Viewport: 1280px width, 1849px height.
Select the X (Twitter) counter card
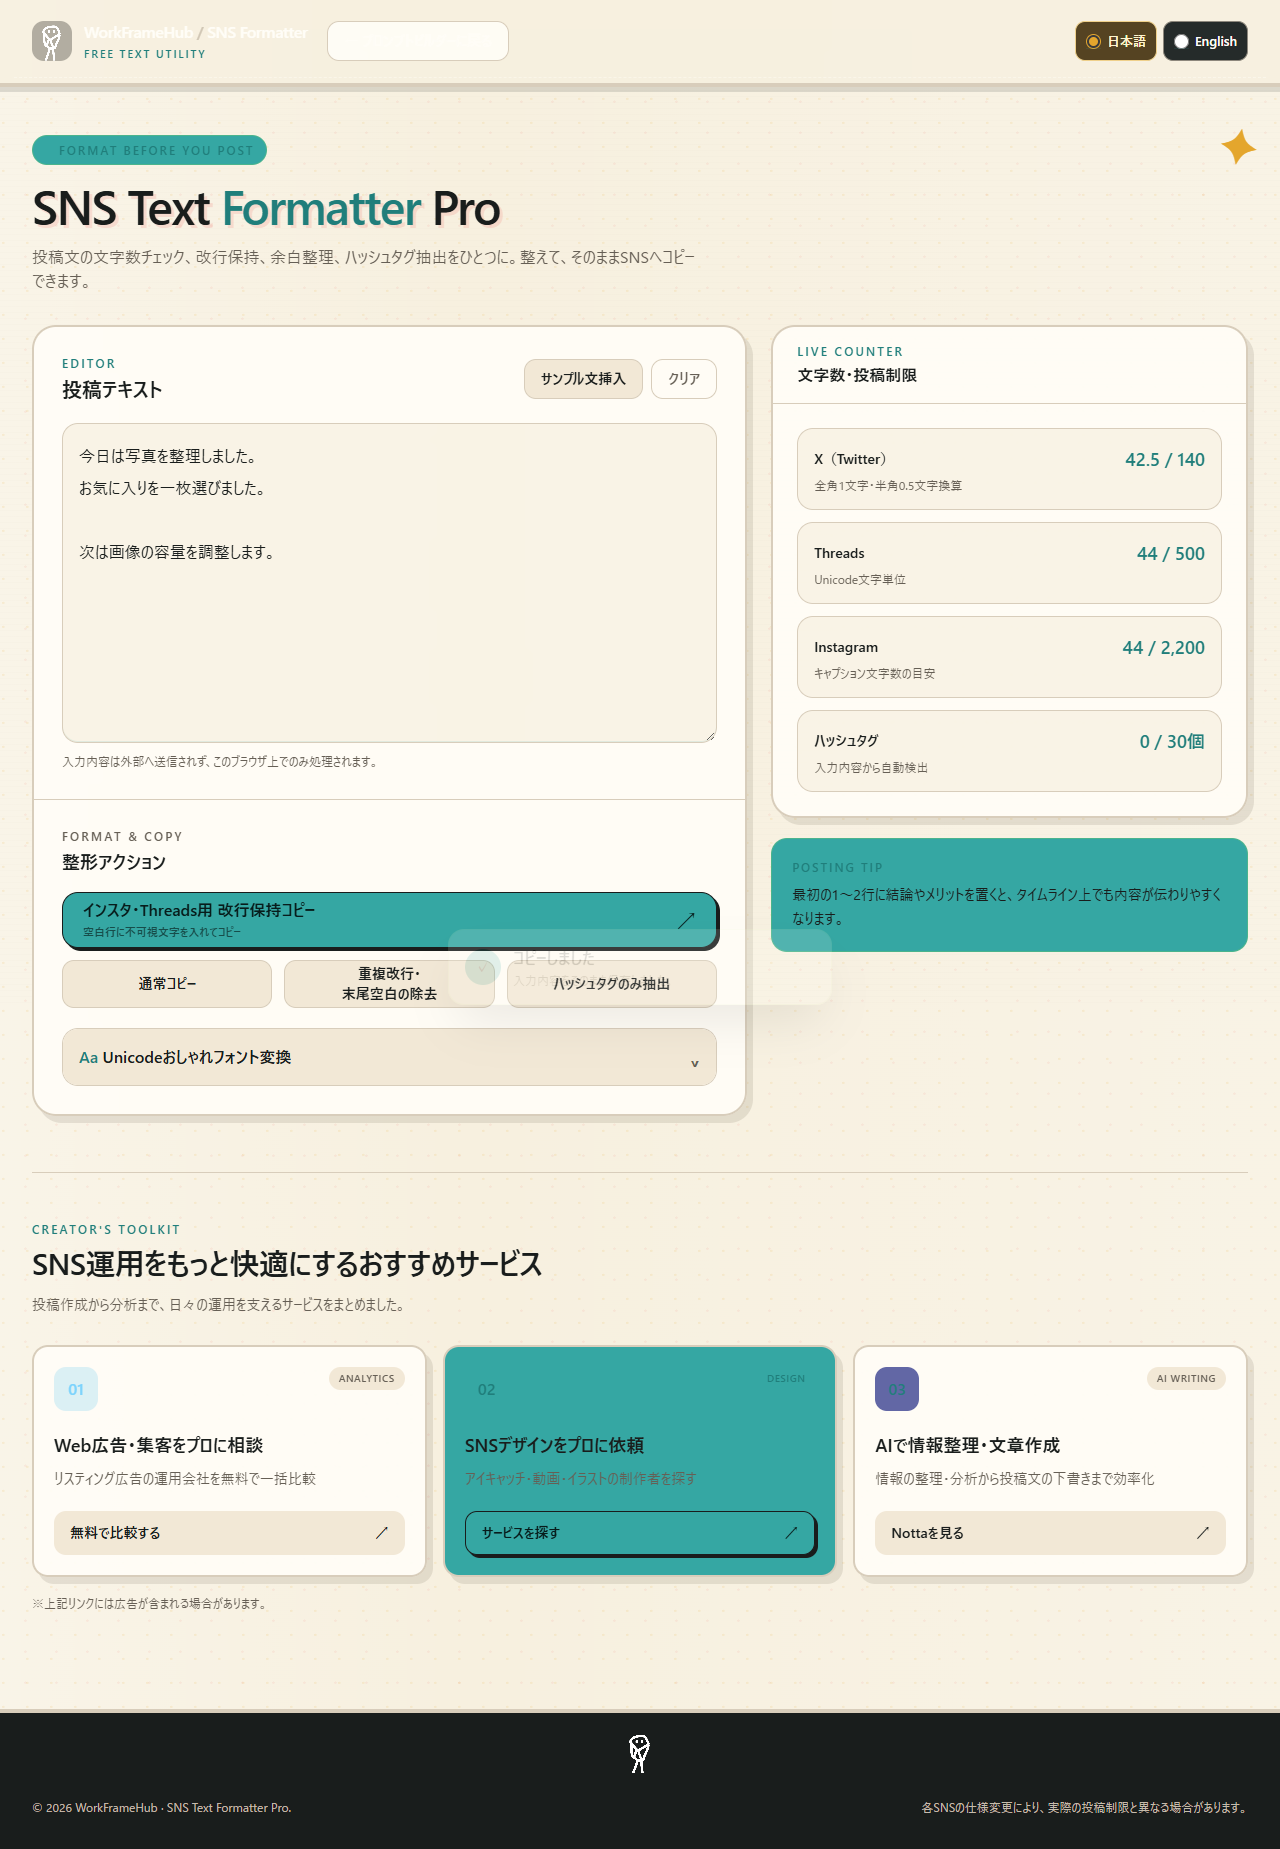1009,469
